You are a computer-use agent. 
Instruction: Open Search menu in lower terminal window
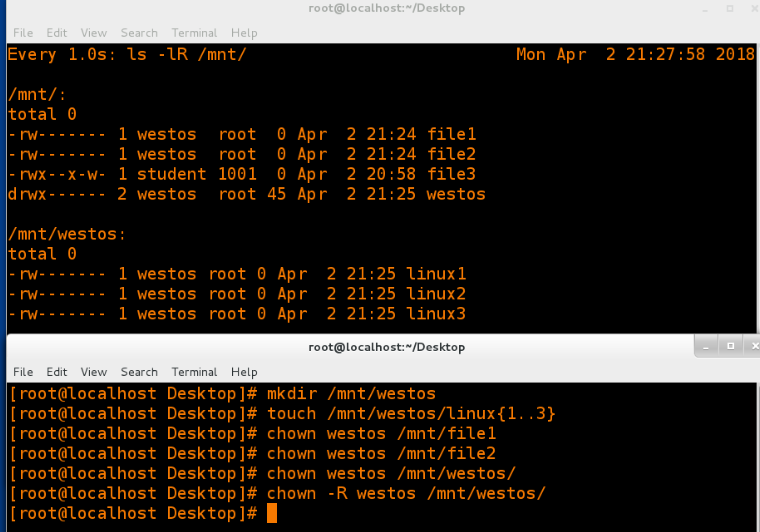[139, 372]
